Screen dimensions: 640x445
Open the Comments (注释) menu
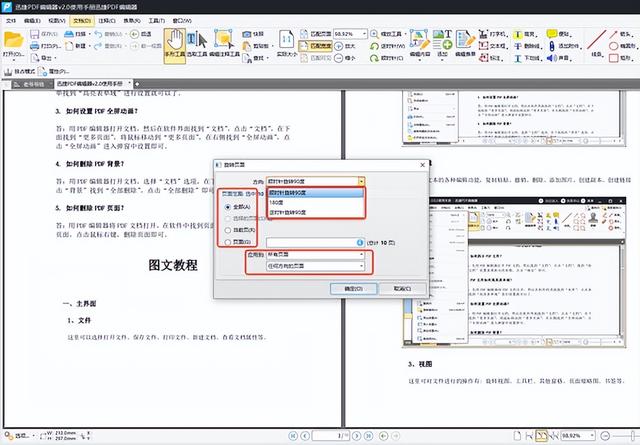107,20
